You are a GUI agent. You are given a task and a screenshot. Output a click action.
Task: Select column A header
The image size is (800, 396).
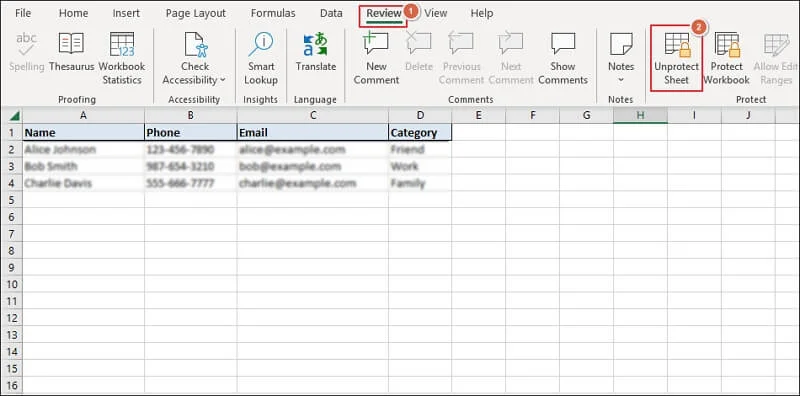(83, 116)
